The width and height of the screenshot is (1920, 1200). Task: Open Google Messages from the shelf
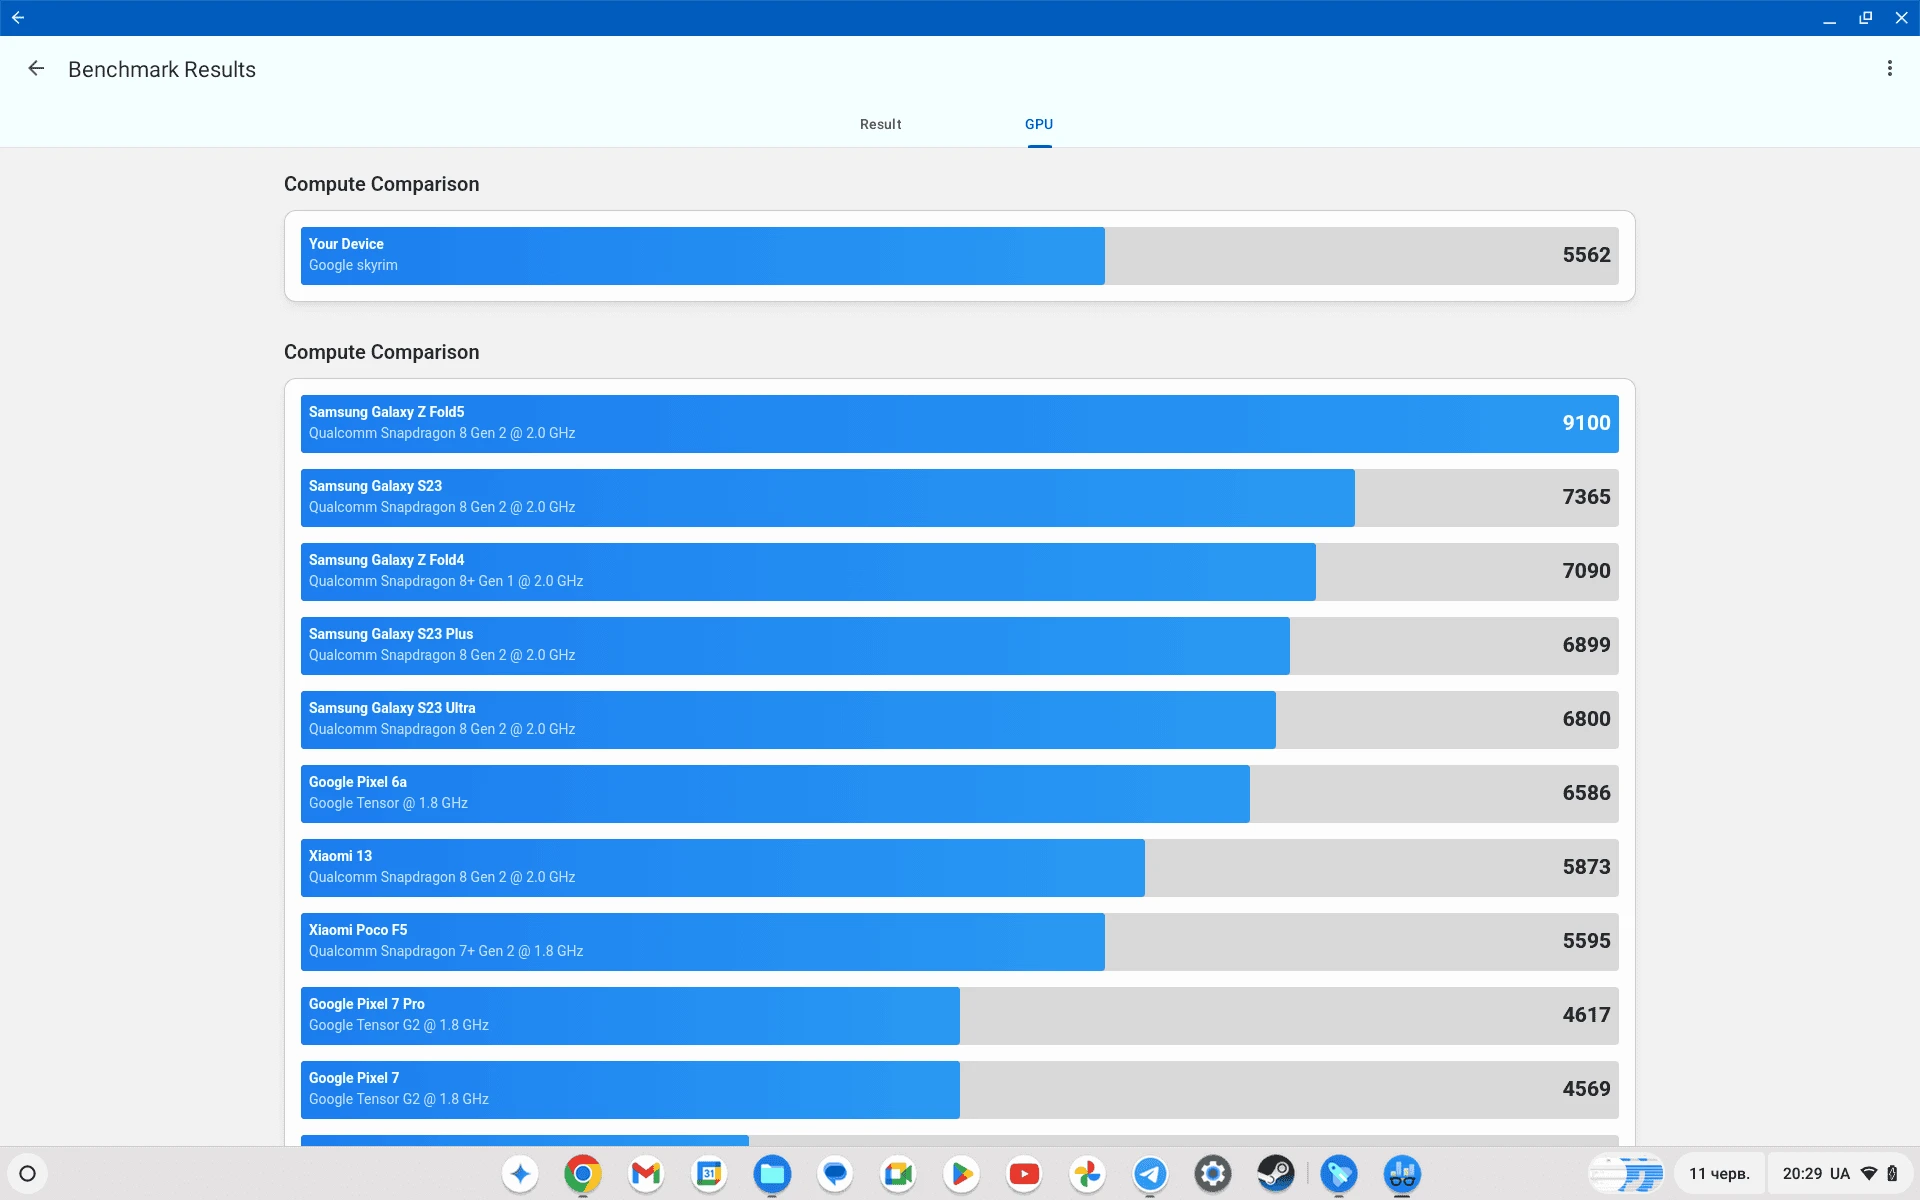(835, 1174)
